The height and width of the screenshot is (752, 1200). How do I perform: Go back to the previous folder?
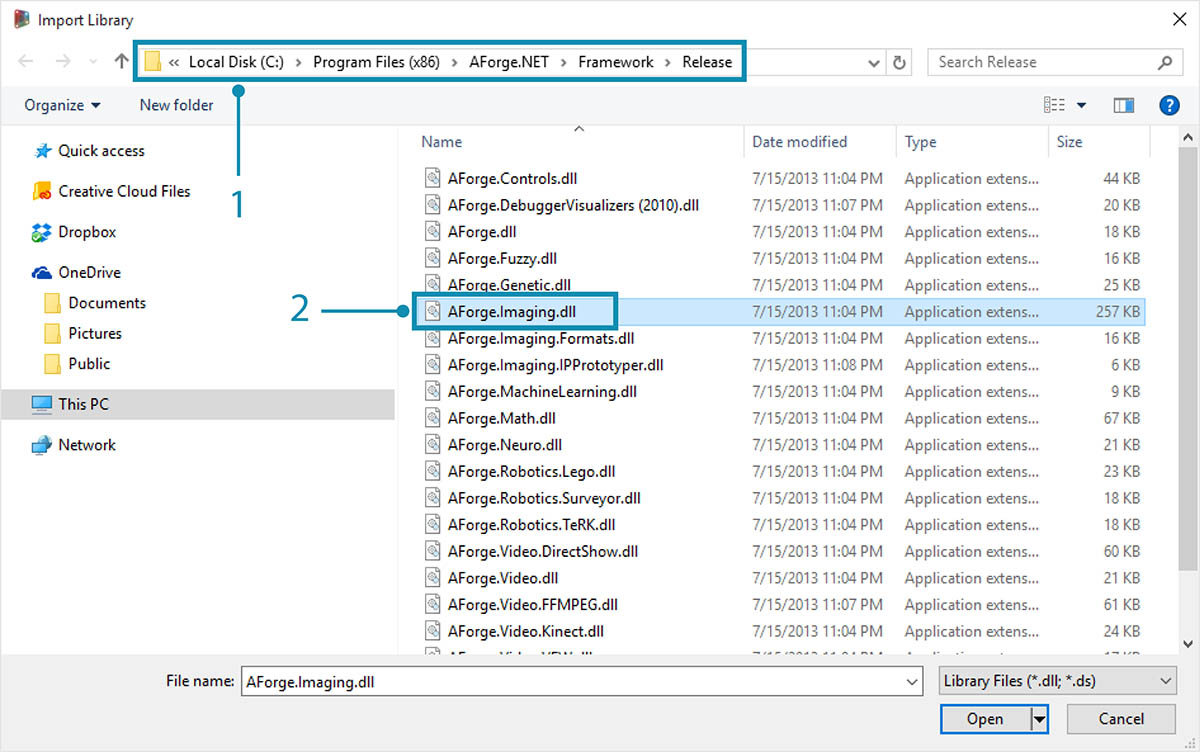pos(26,62)
